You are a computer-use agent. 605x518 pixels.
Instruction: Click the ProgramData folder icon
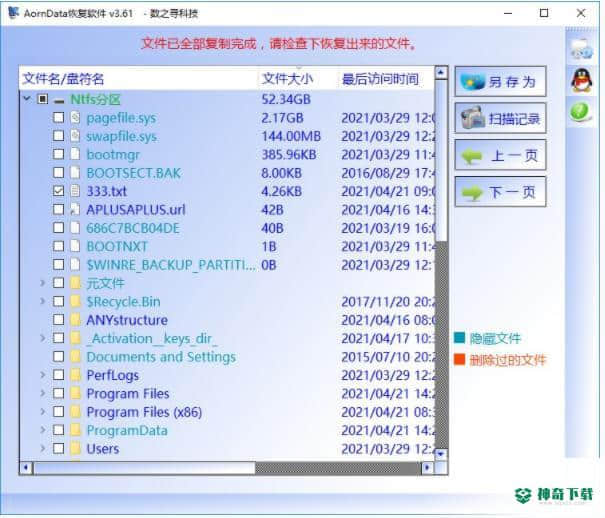tap(76, 430)
